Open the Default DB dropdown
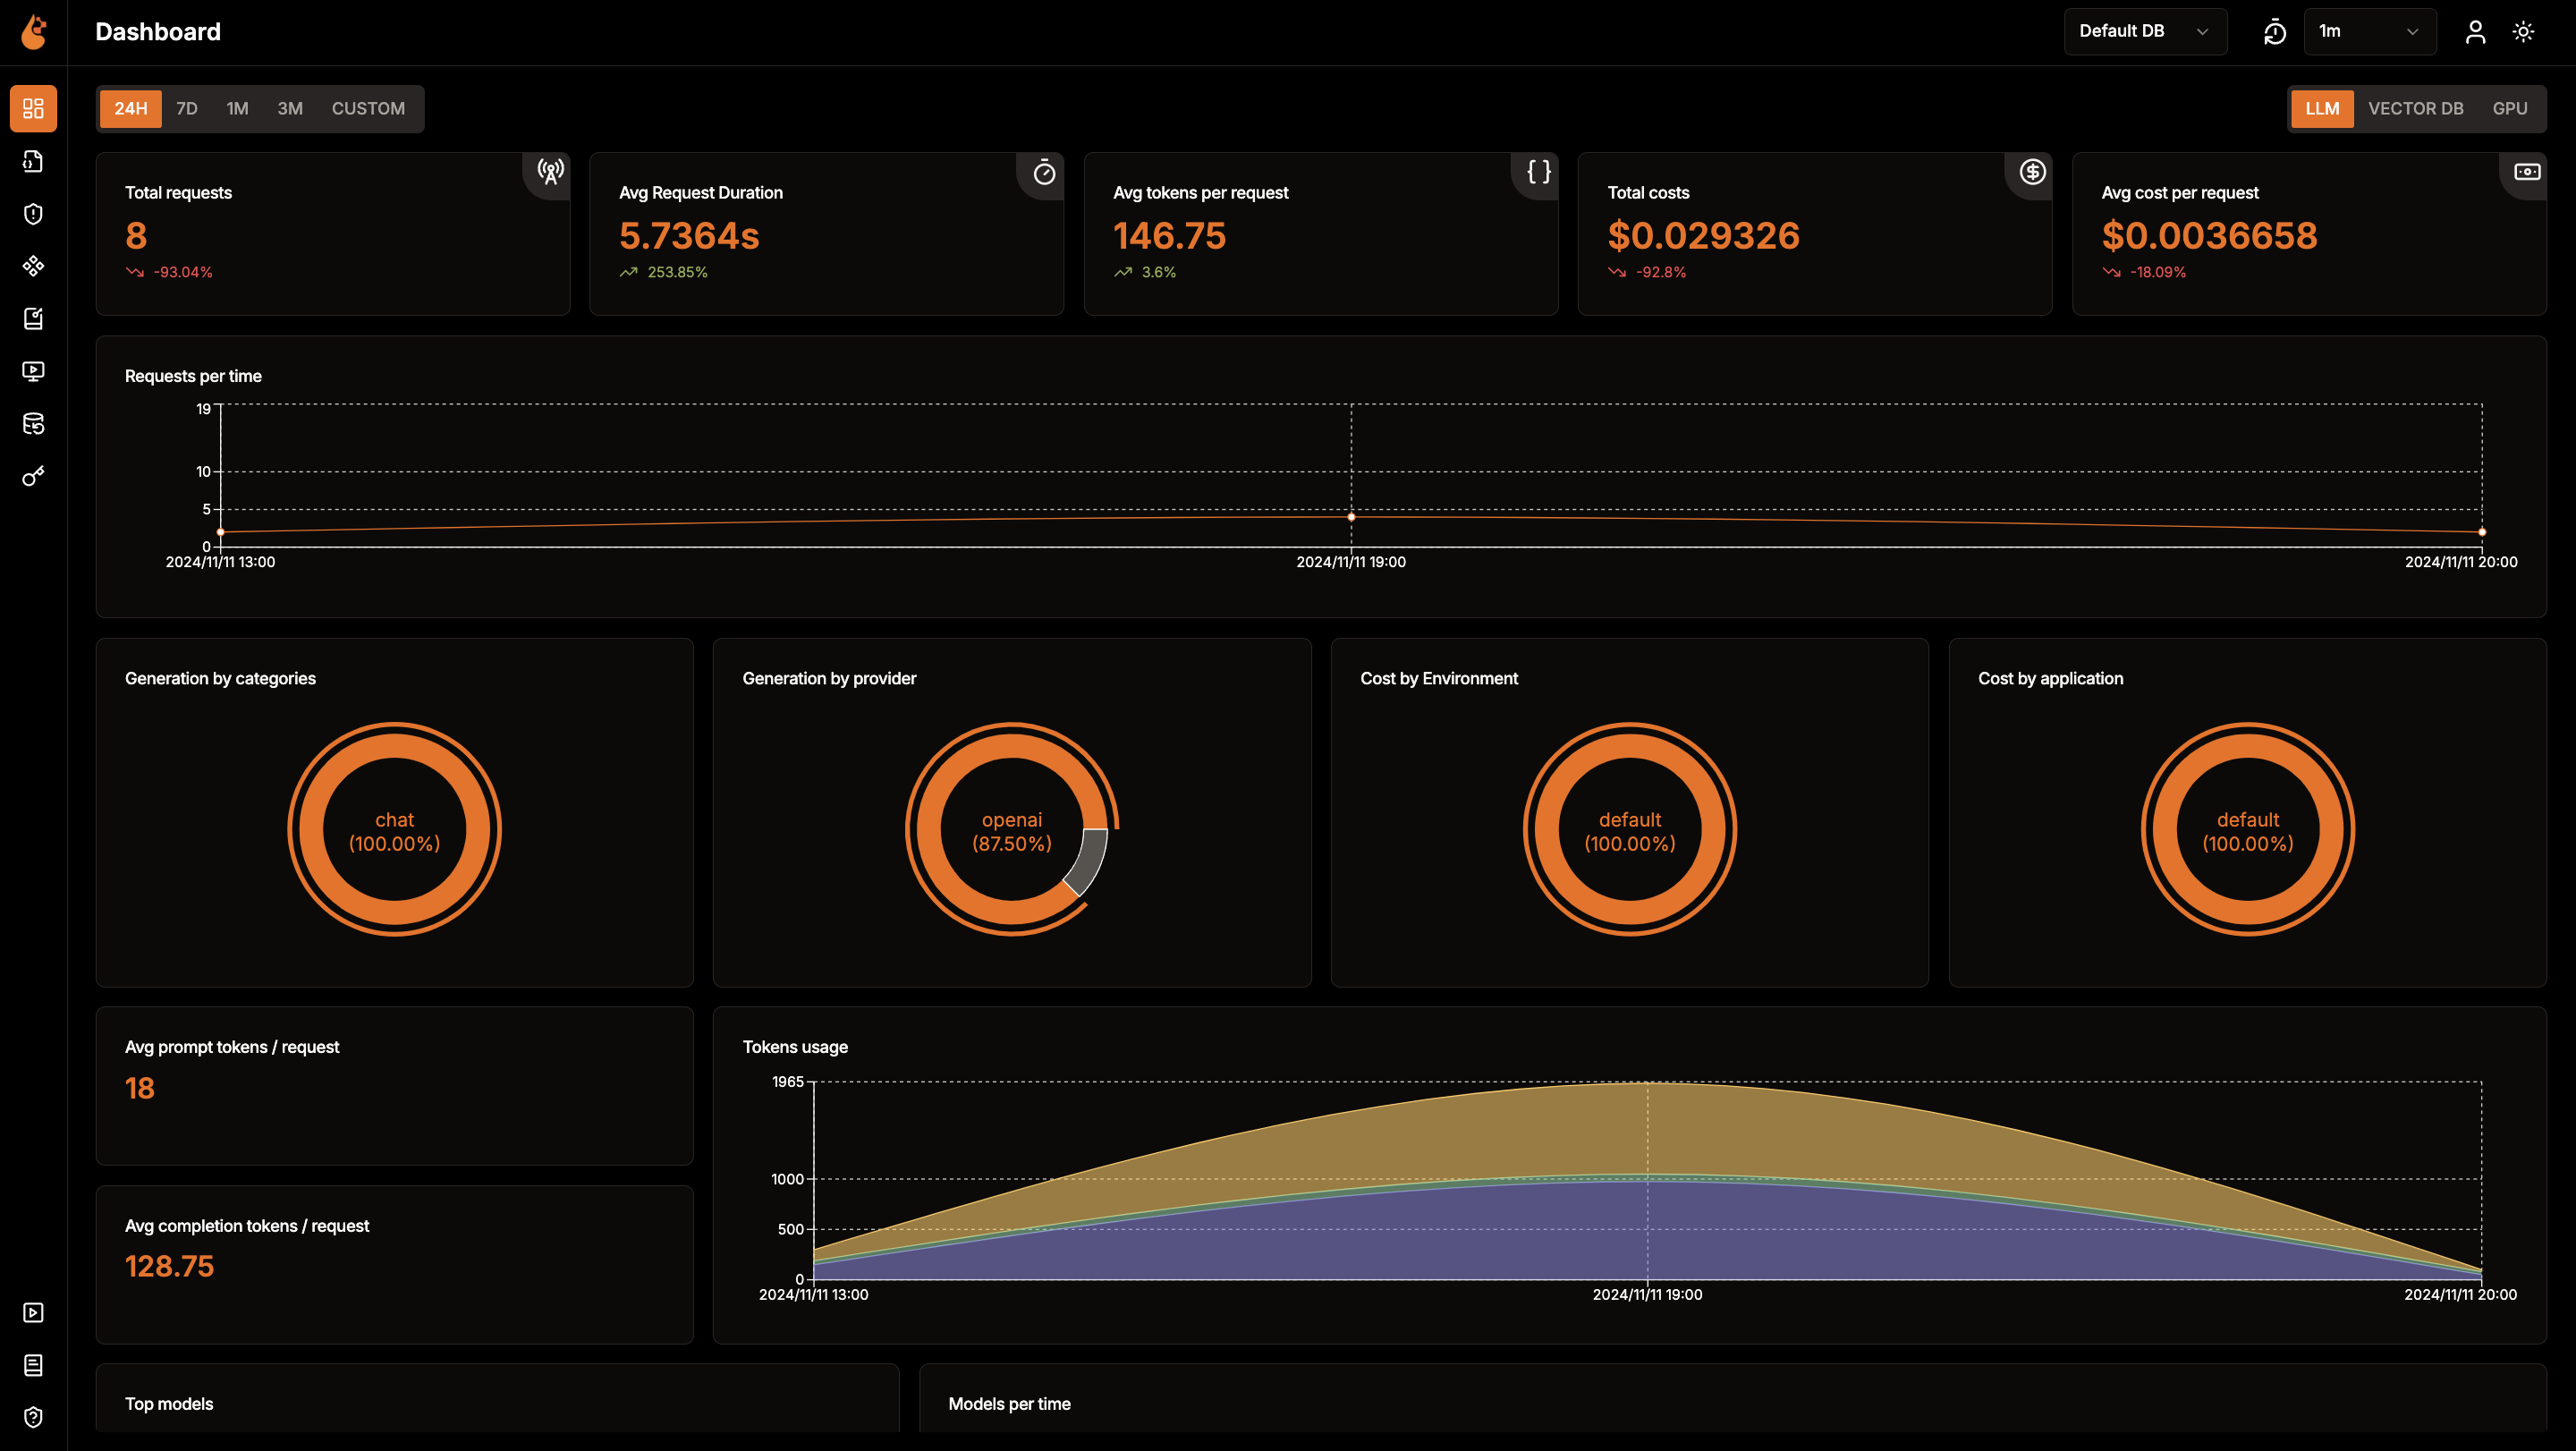This screenshot has width=2576, height=1451. [2144, 32]
